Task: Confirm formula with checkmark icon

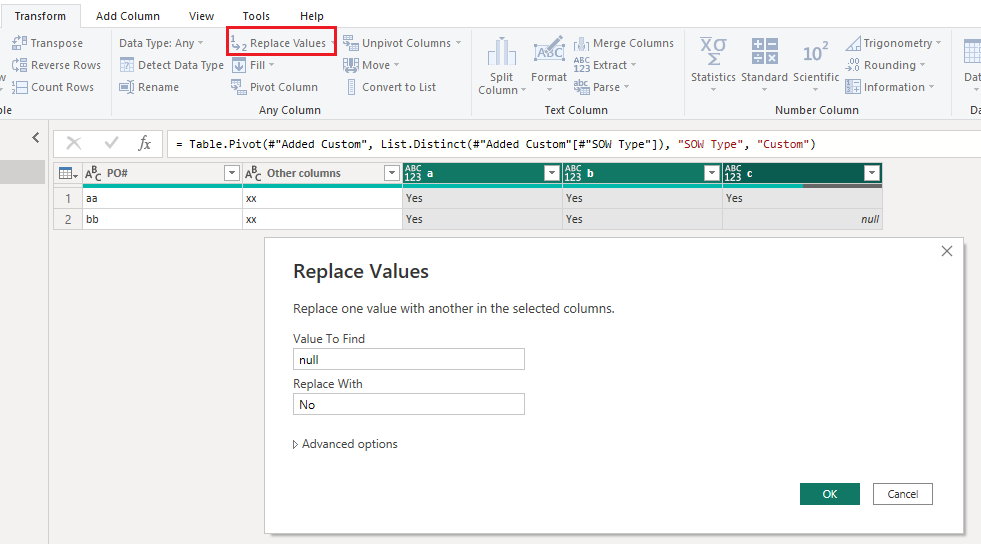Action: tap(111, 143)
